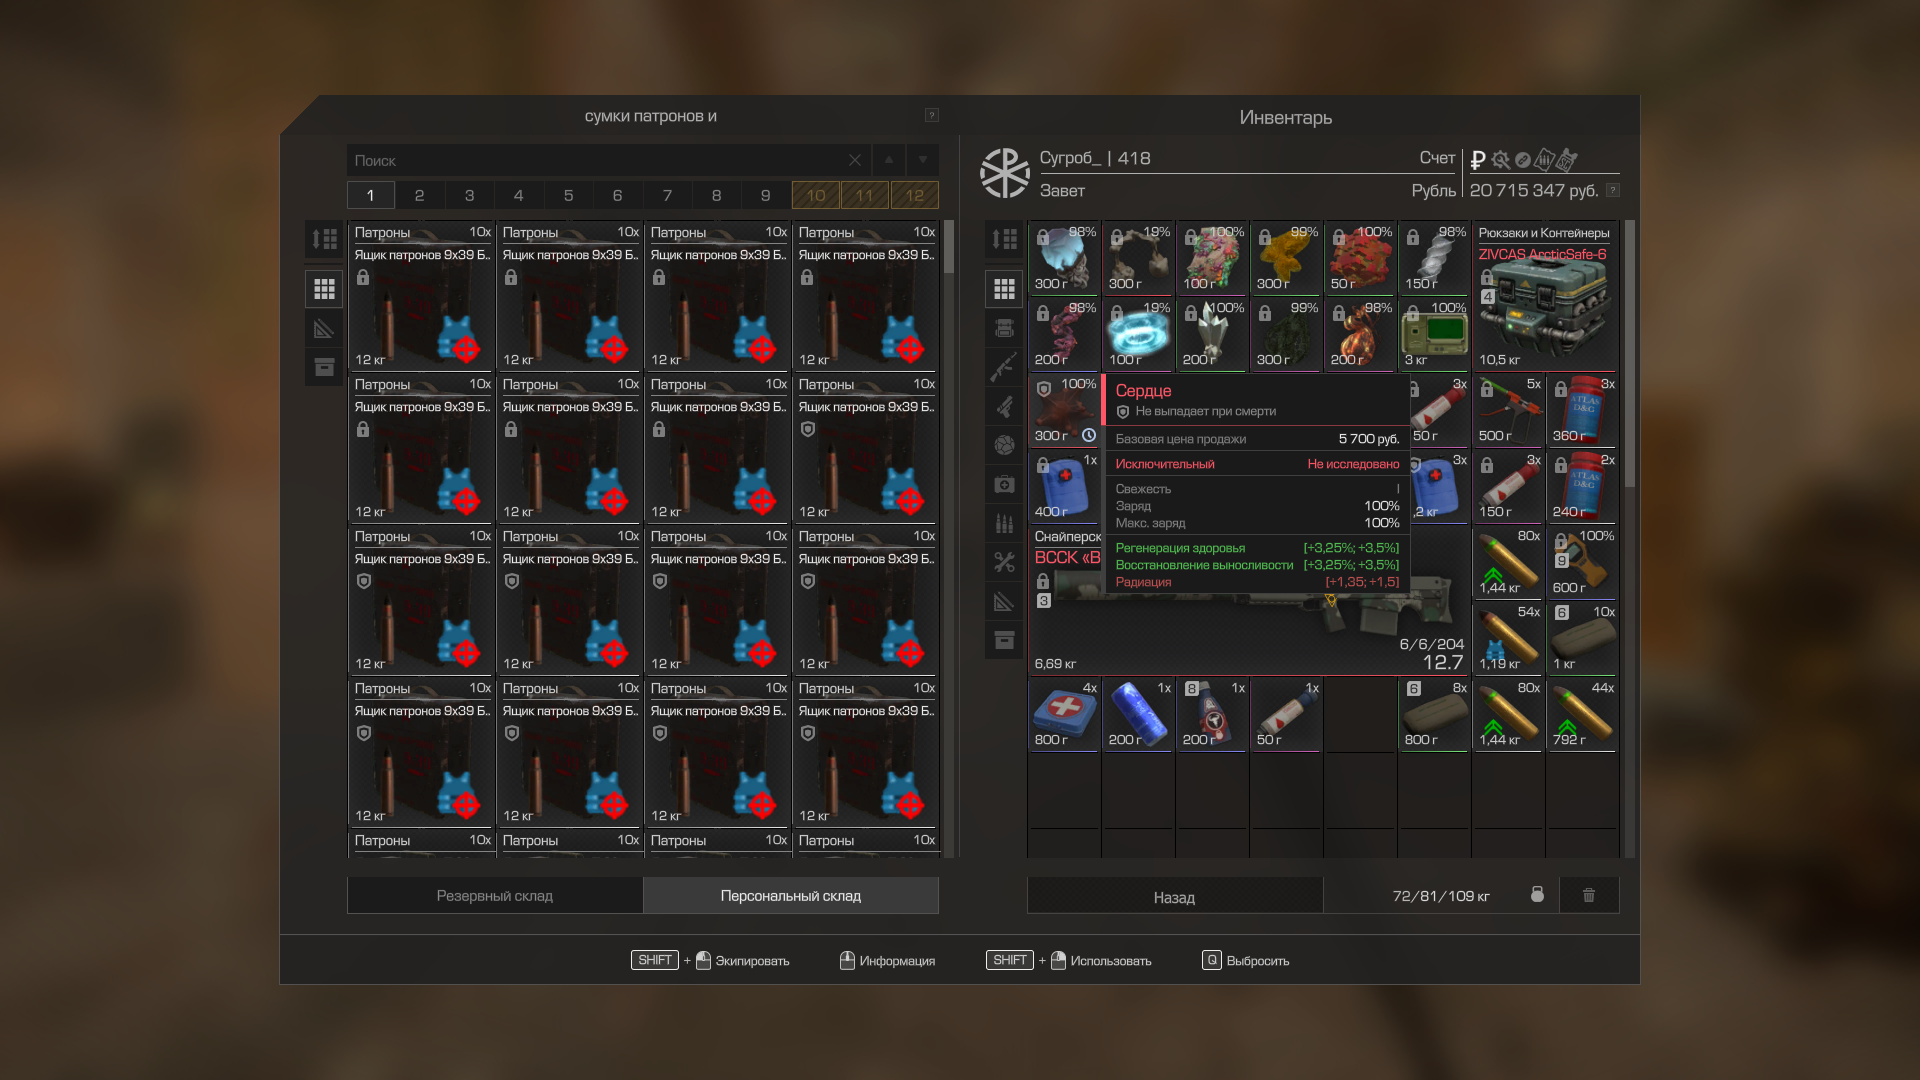
Task: Toggle the weight lock icon near 72/81/109 кг
Action: (x=1537, y=894)
